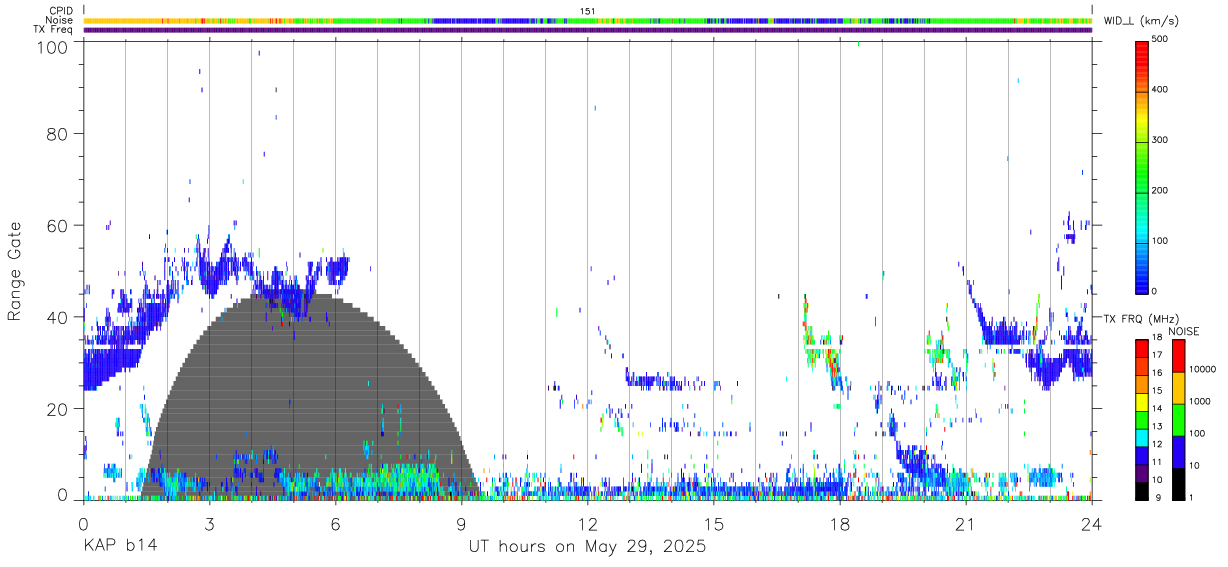Screen dimensions: 1228x567
Task: Click the 500 label on width colorbar
Action: [x=1160, y=39]
